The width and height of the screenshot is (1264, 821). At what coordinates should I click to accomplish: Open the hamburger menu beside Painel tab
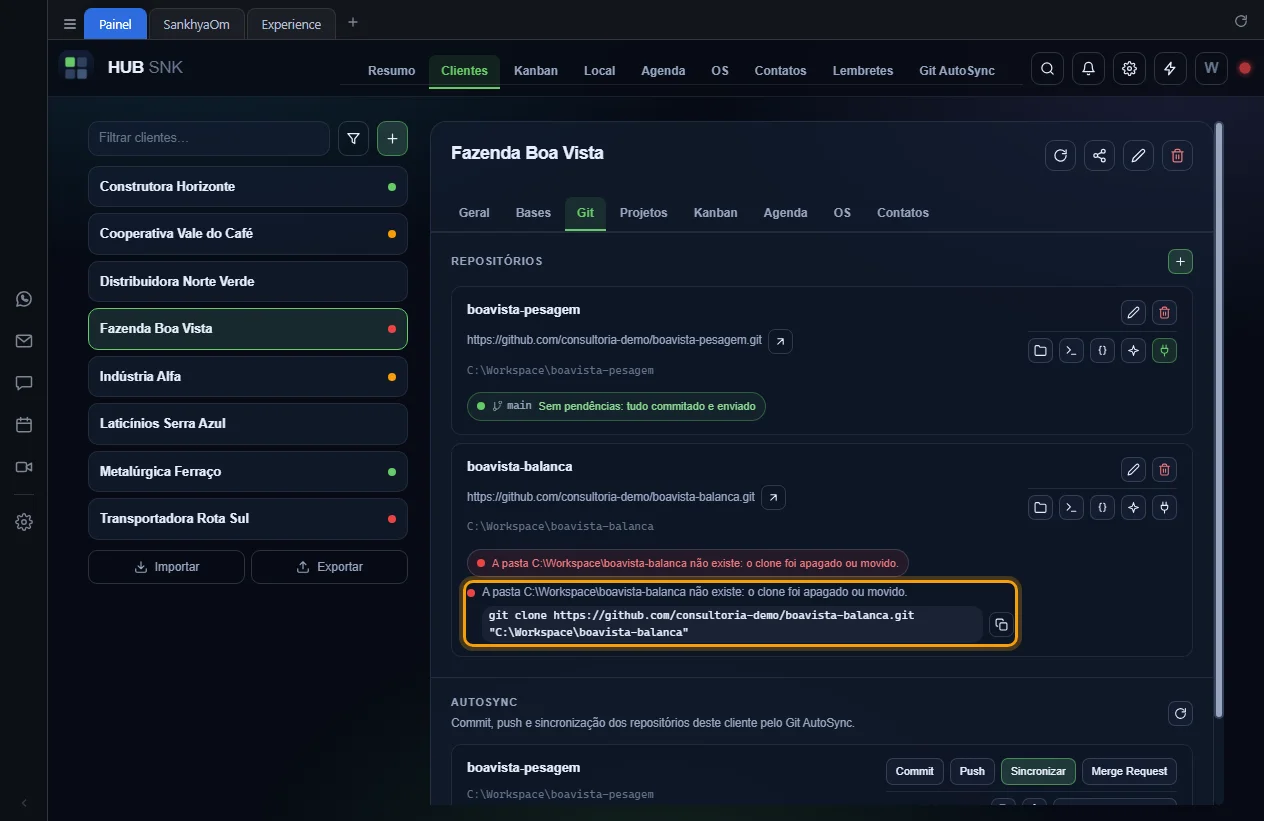pyautogui.click(x=69, y=24)
